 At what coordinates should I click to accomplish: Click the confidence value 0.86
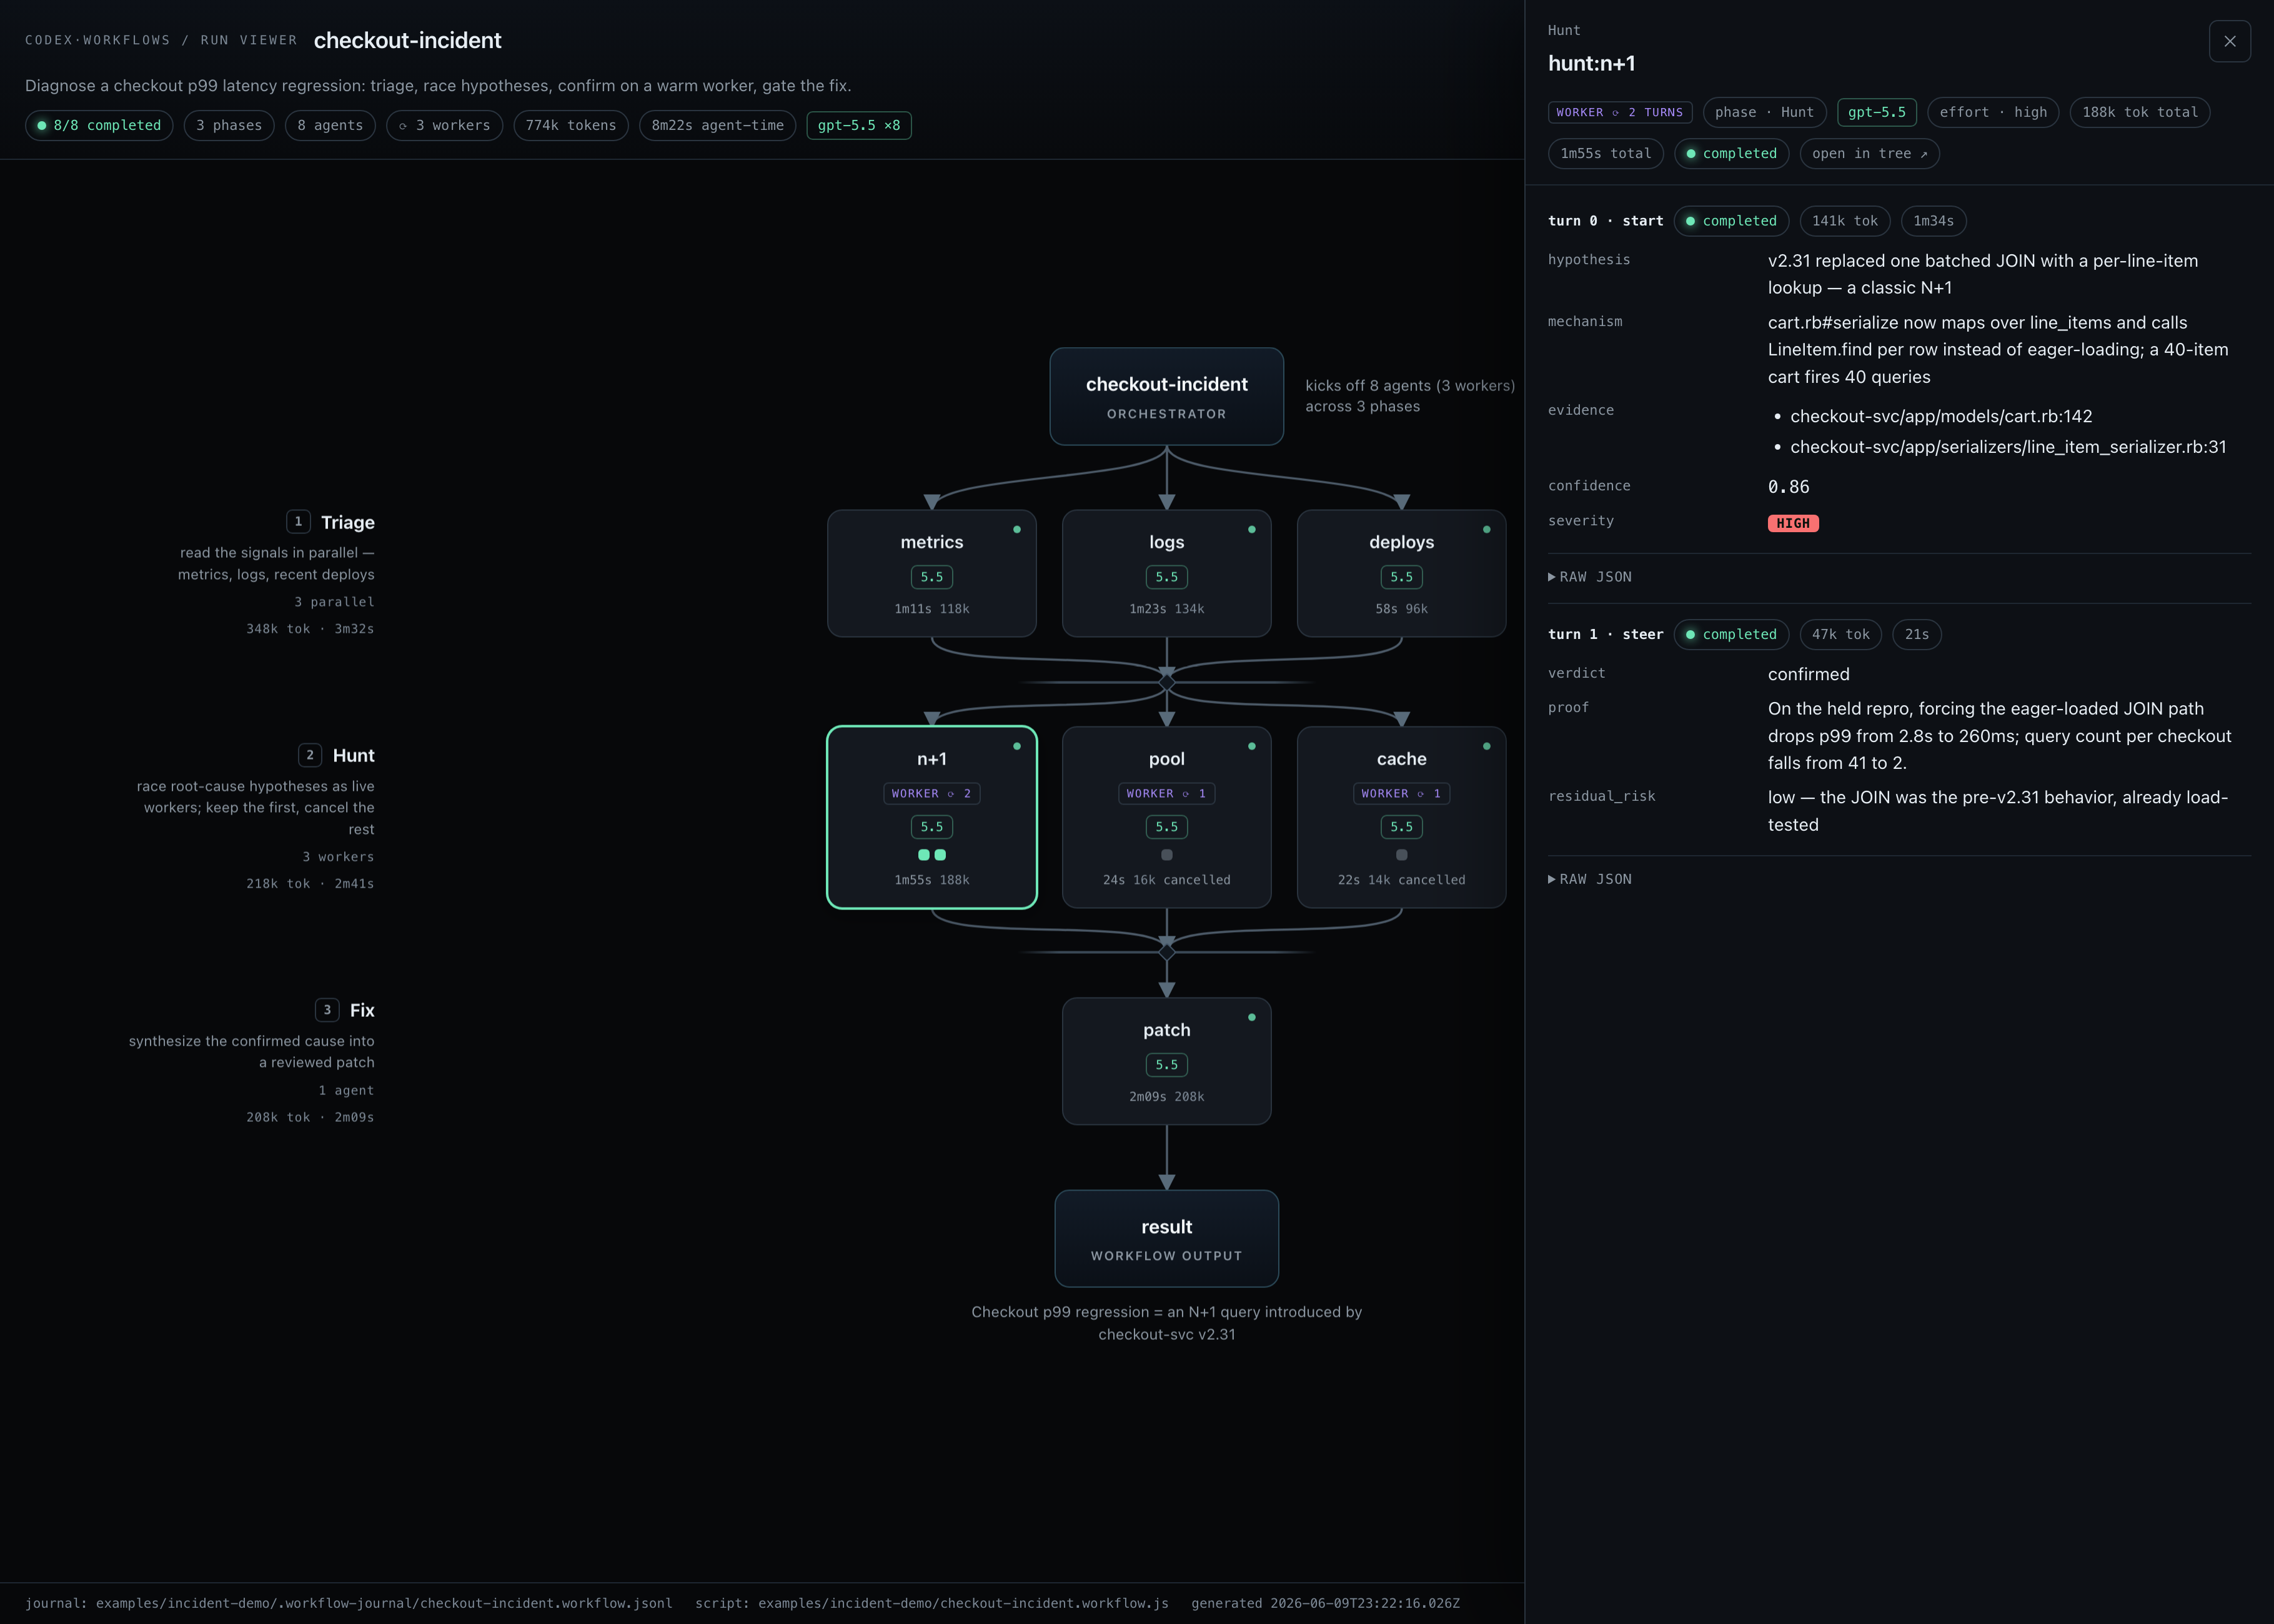[x=1788, y=487]
